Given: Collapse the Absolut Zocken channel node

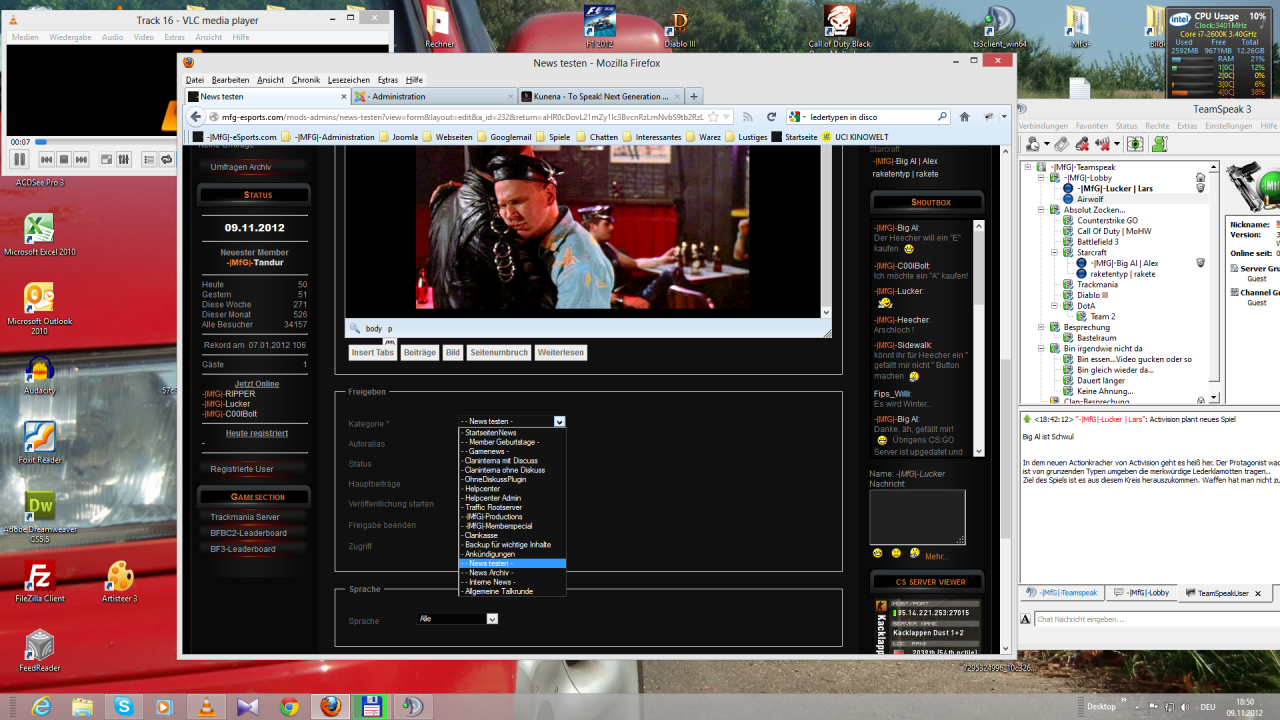Looking at the screenshot, I should click(x=1042, y=210).
